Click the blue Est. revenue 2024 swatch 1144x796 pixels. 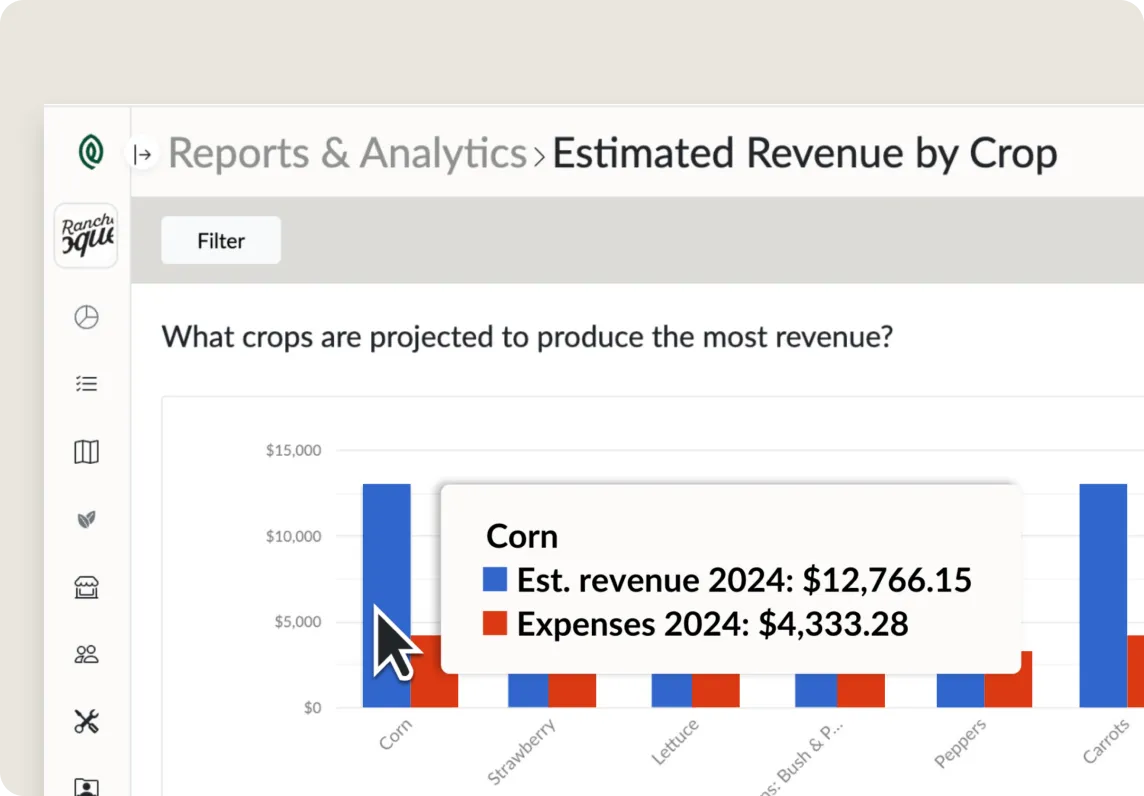pos(496,580)
